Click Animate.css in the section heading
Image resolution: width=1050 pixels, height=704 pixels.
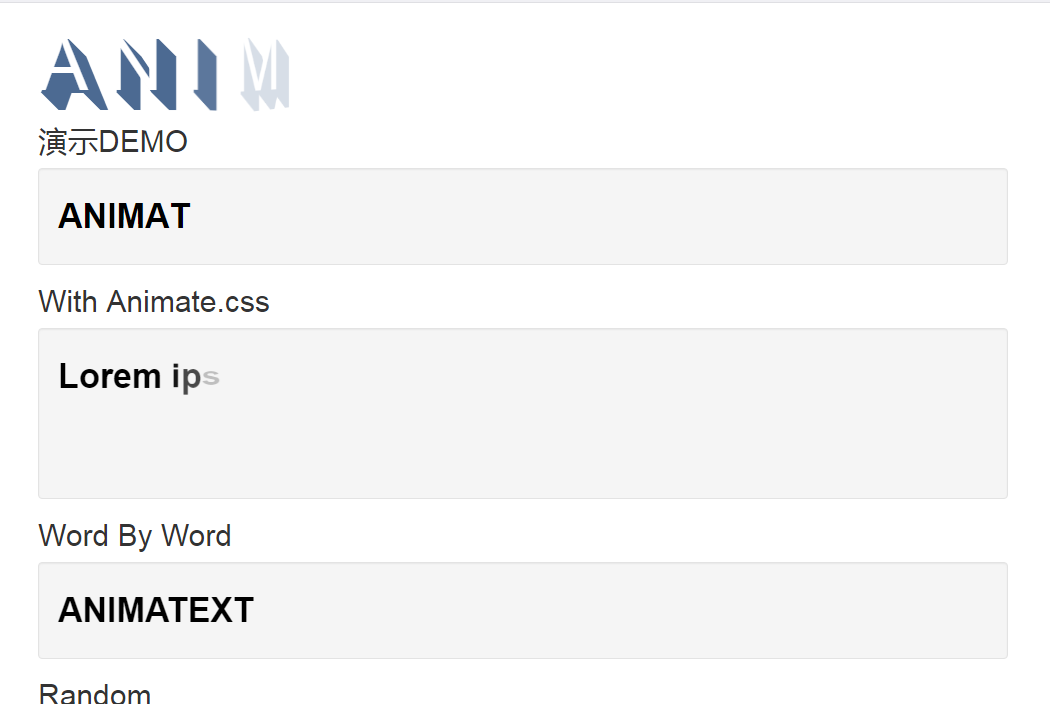point(188,301)
